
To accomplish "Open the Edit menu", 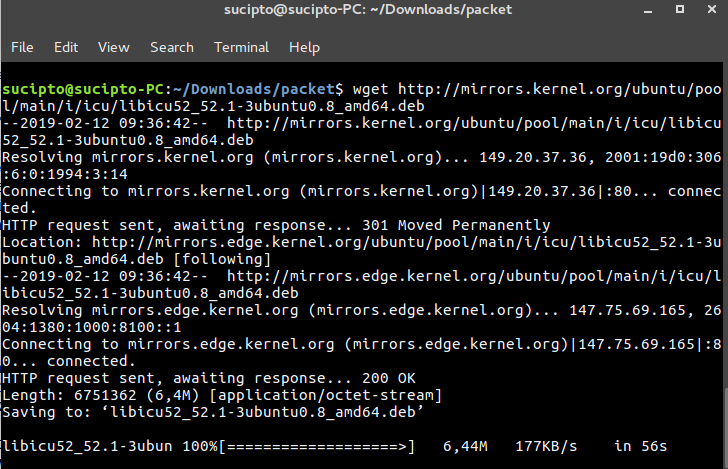I will (x=66, y=47).
